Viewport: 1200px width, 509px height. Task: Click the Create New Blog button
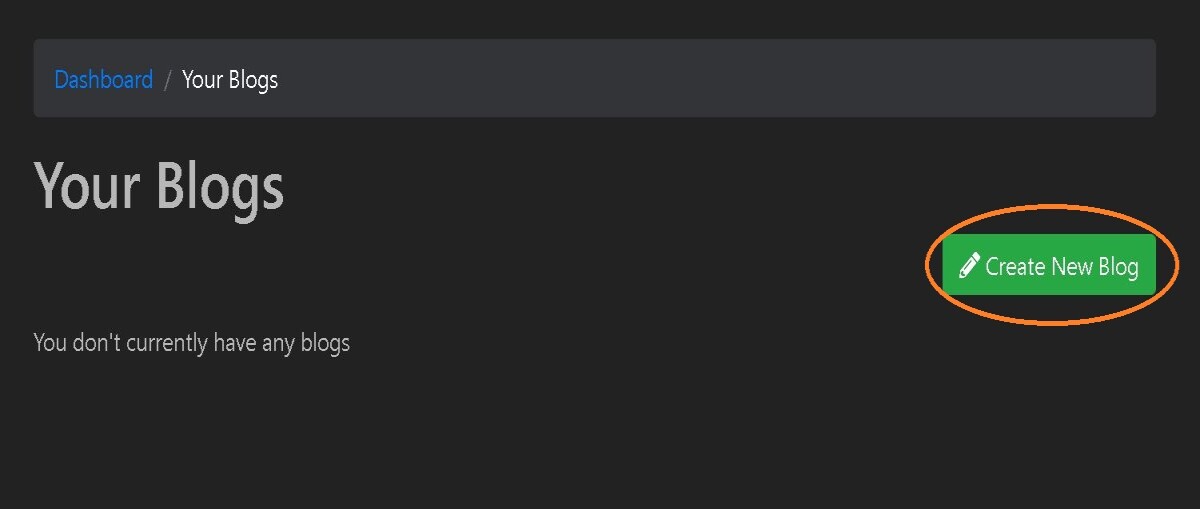coord(1049,265)
